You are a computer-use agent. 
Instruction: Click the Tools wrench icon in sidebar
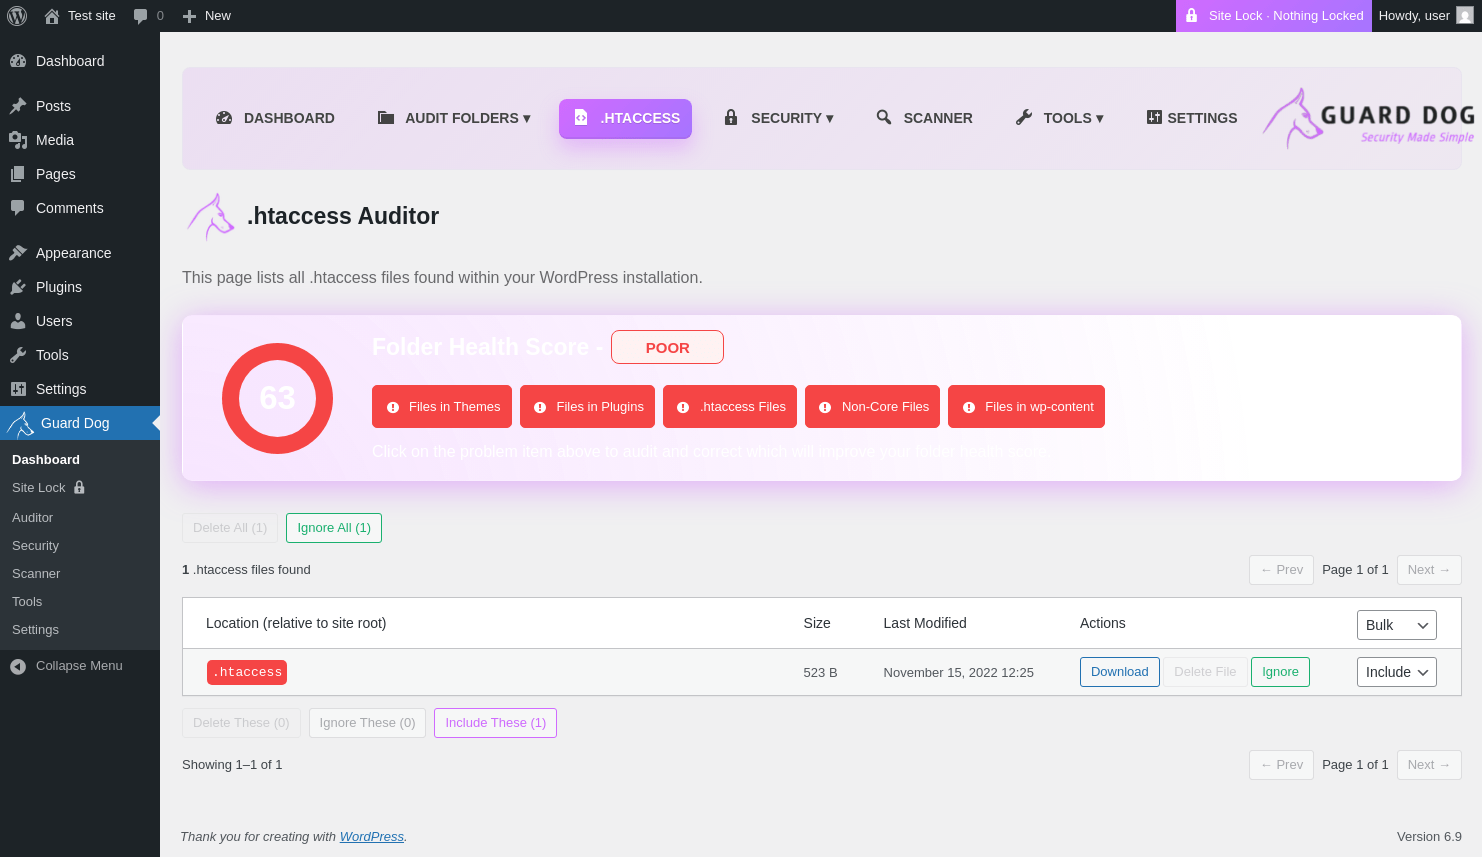click(18, 355)
